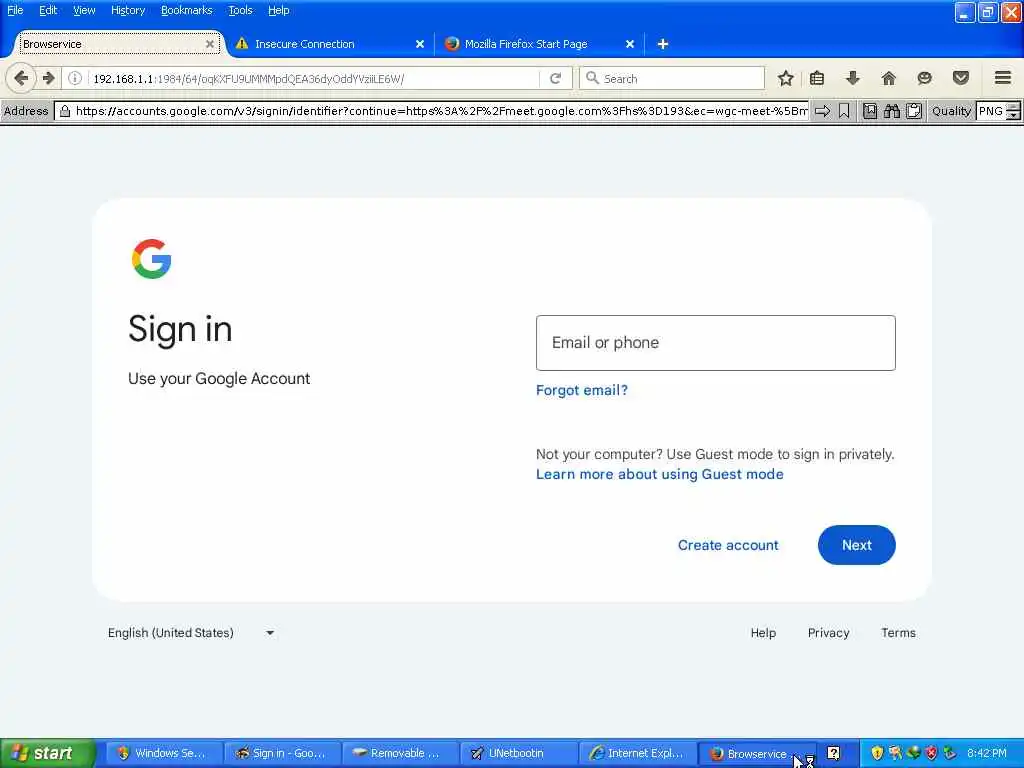Image resolution: width=1024 pixels, height=768 pixels.
Task: Go to the Home page icon
Action: pyautogui.click(x=889, y=78)
